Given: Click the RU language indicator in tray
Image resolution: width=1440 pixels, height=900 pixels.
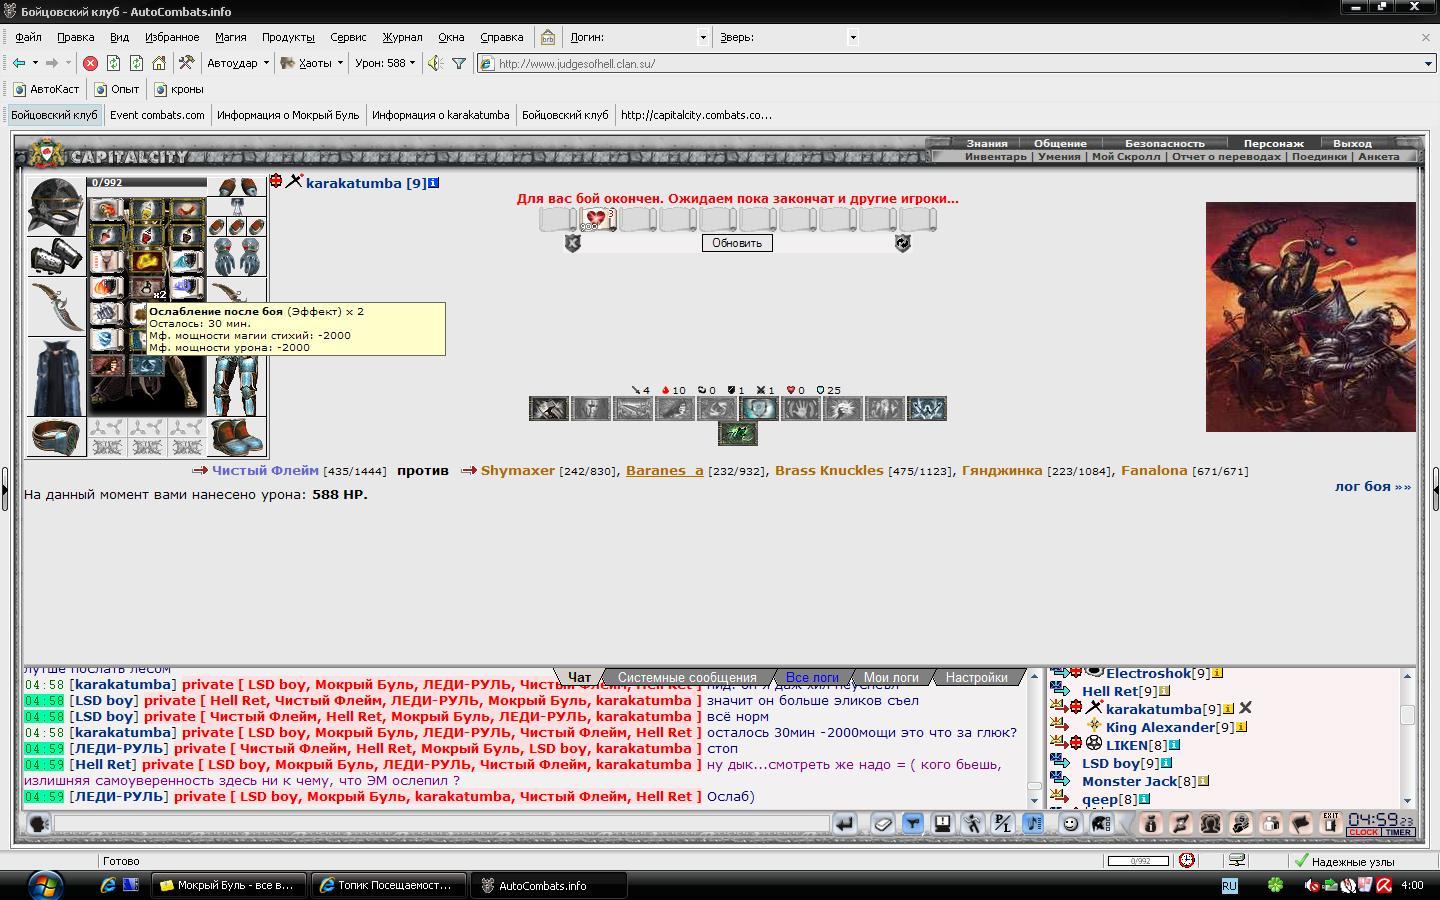Looking at the screenshot, I should (x=1230, y=886).
